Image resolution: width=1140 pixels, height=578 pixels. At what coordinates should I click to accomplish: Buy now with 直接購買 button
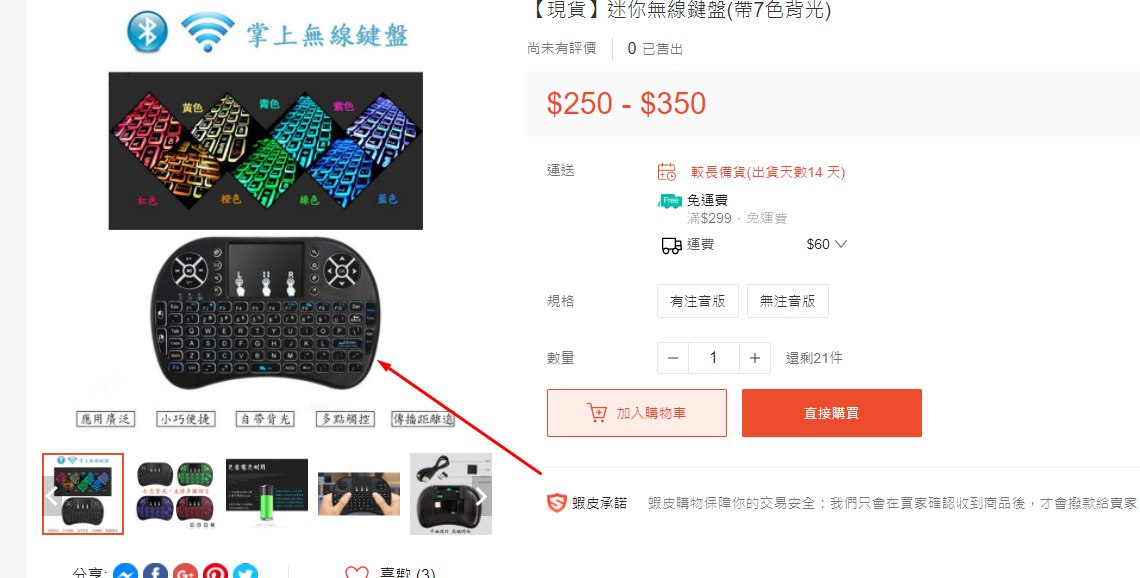tap(832, 413)
